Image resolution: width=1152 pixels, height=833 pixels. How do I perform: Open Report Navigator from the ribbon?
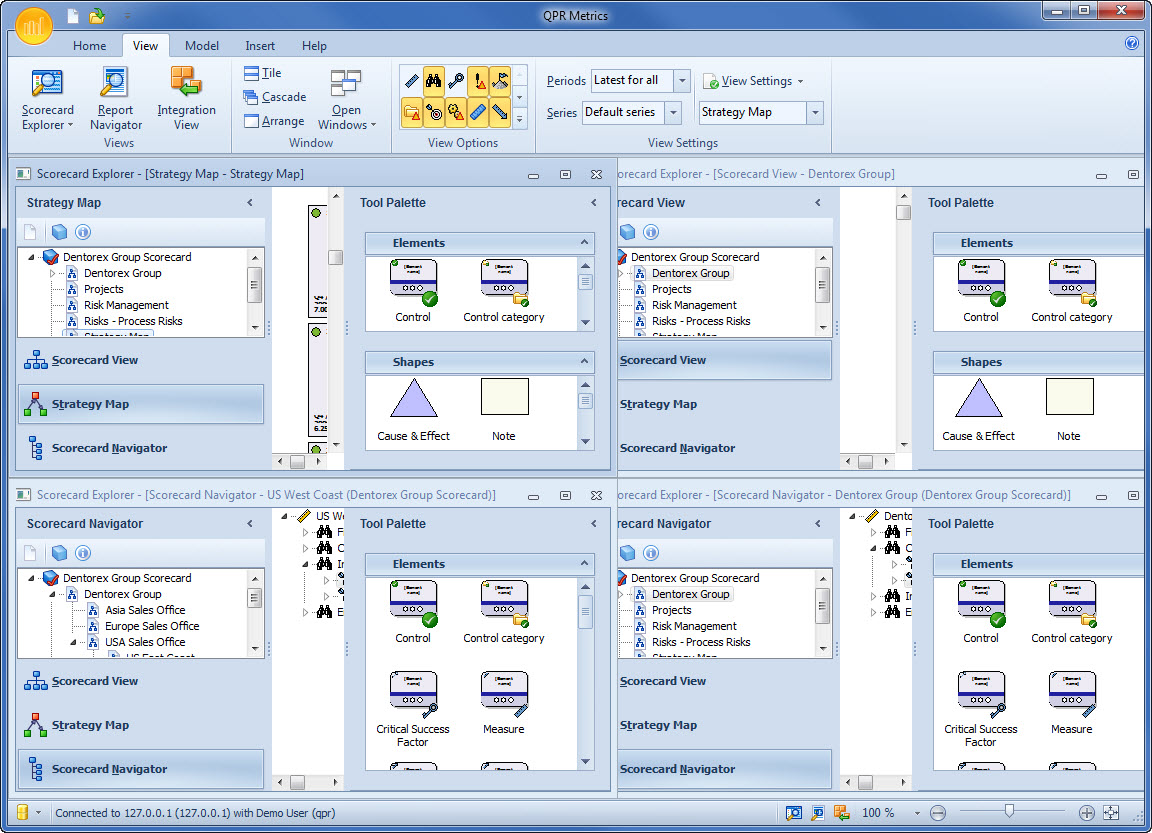(x=115, y=99)
